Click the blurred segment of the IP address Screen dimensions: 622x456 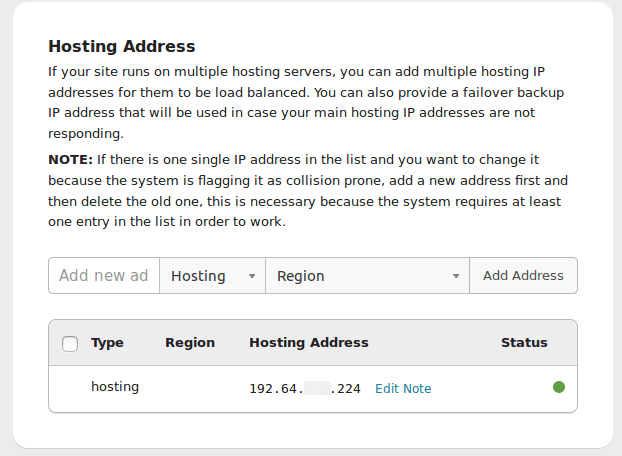(x=317, y=389)
